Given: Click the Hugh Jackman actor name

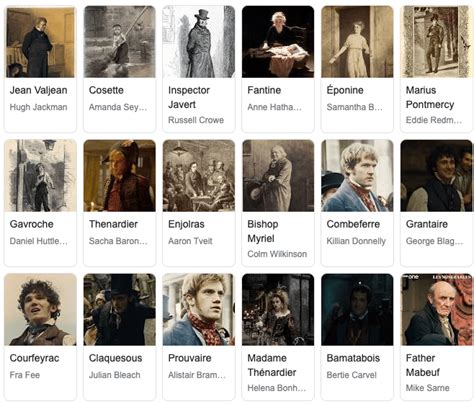Looking at the screenshot, I should (x=38, y=107).
